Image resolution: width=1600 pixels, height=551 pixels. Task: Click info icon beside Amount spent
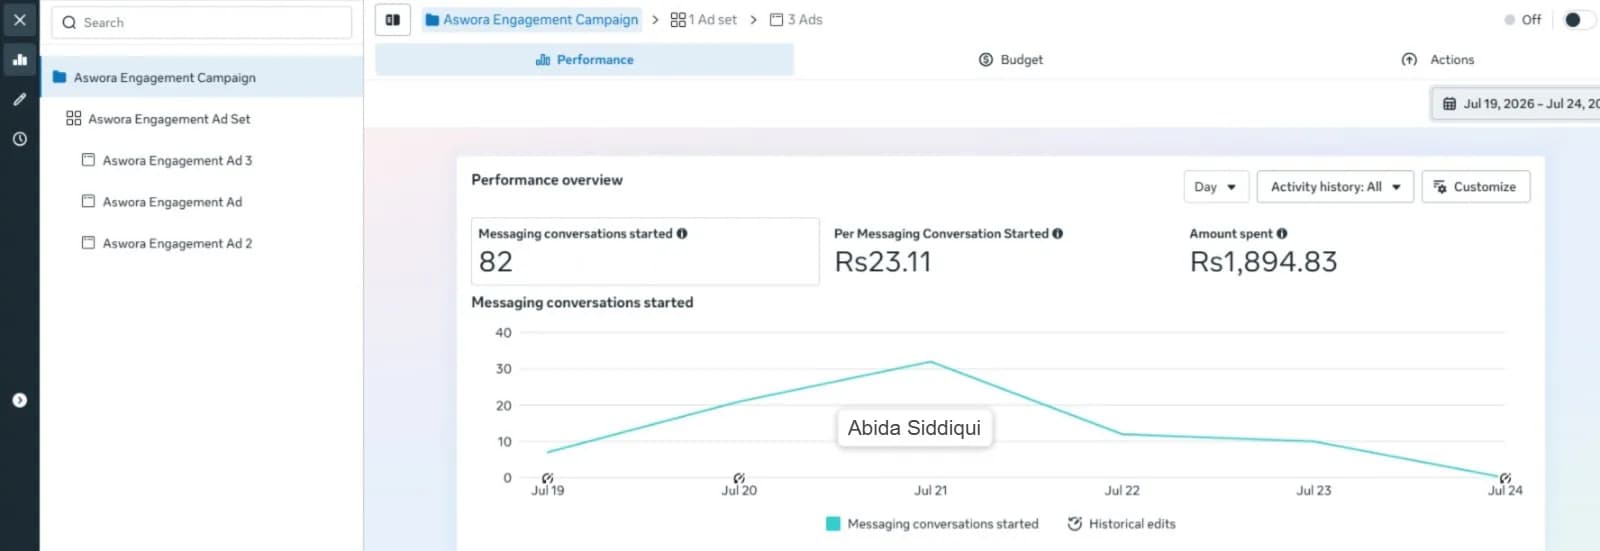coord(1282,234)
